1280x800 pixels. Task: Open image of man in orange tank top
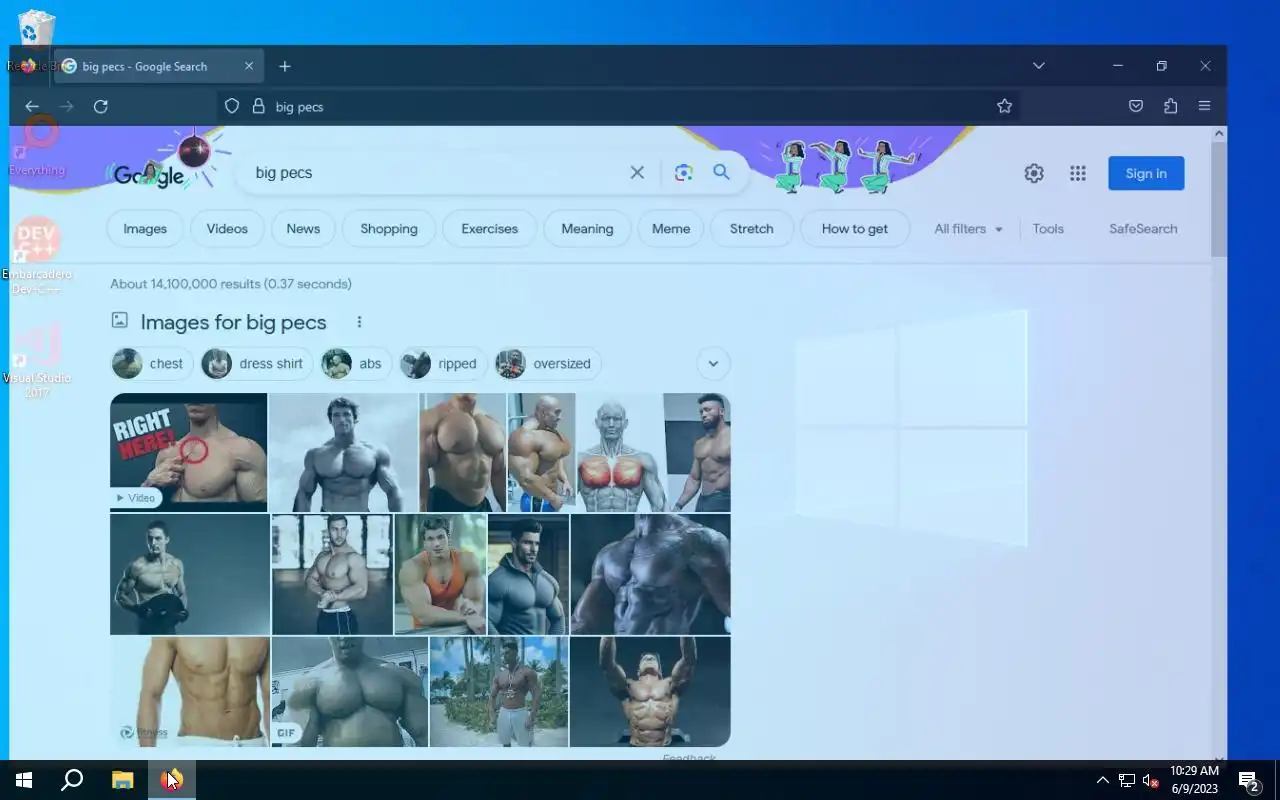440,574
